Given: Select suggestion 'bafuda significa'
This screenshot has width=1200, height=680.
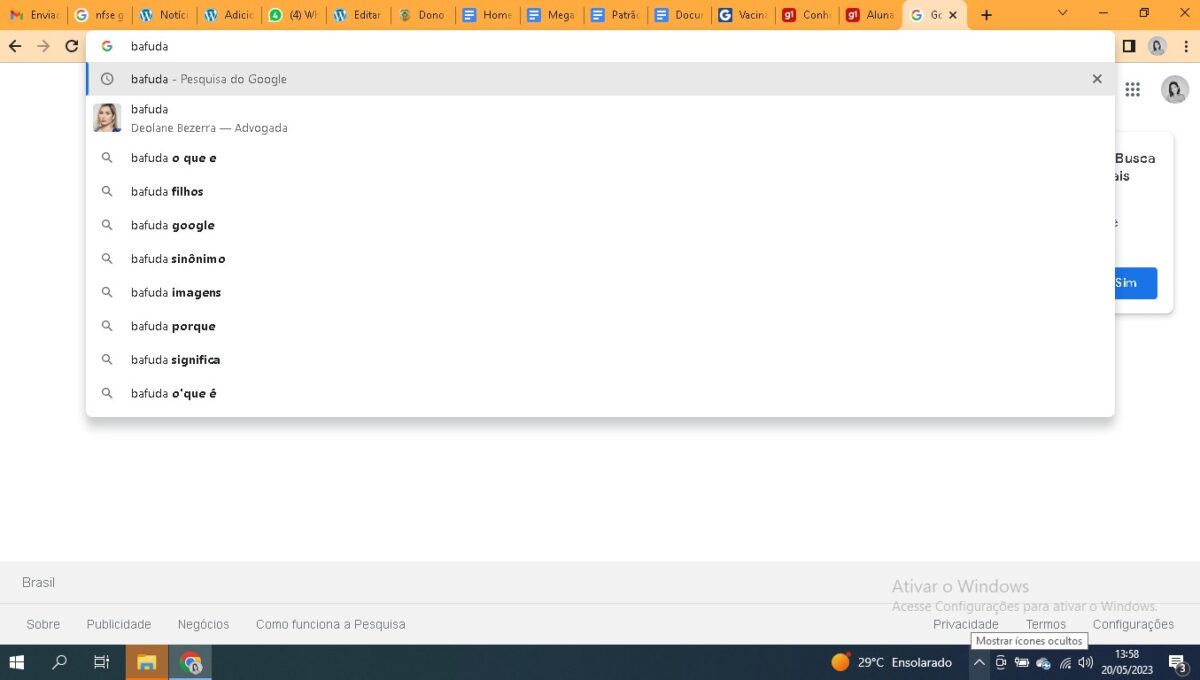Looking at the screenshot, I should click(600, 360).
